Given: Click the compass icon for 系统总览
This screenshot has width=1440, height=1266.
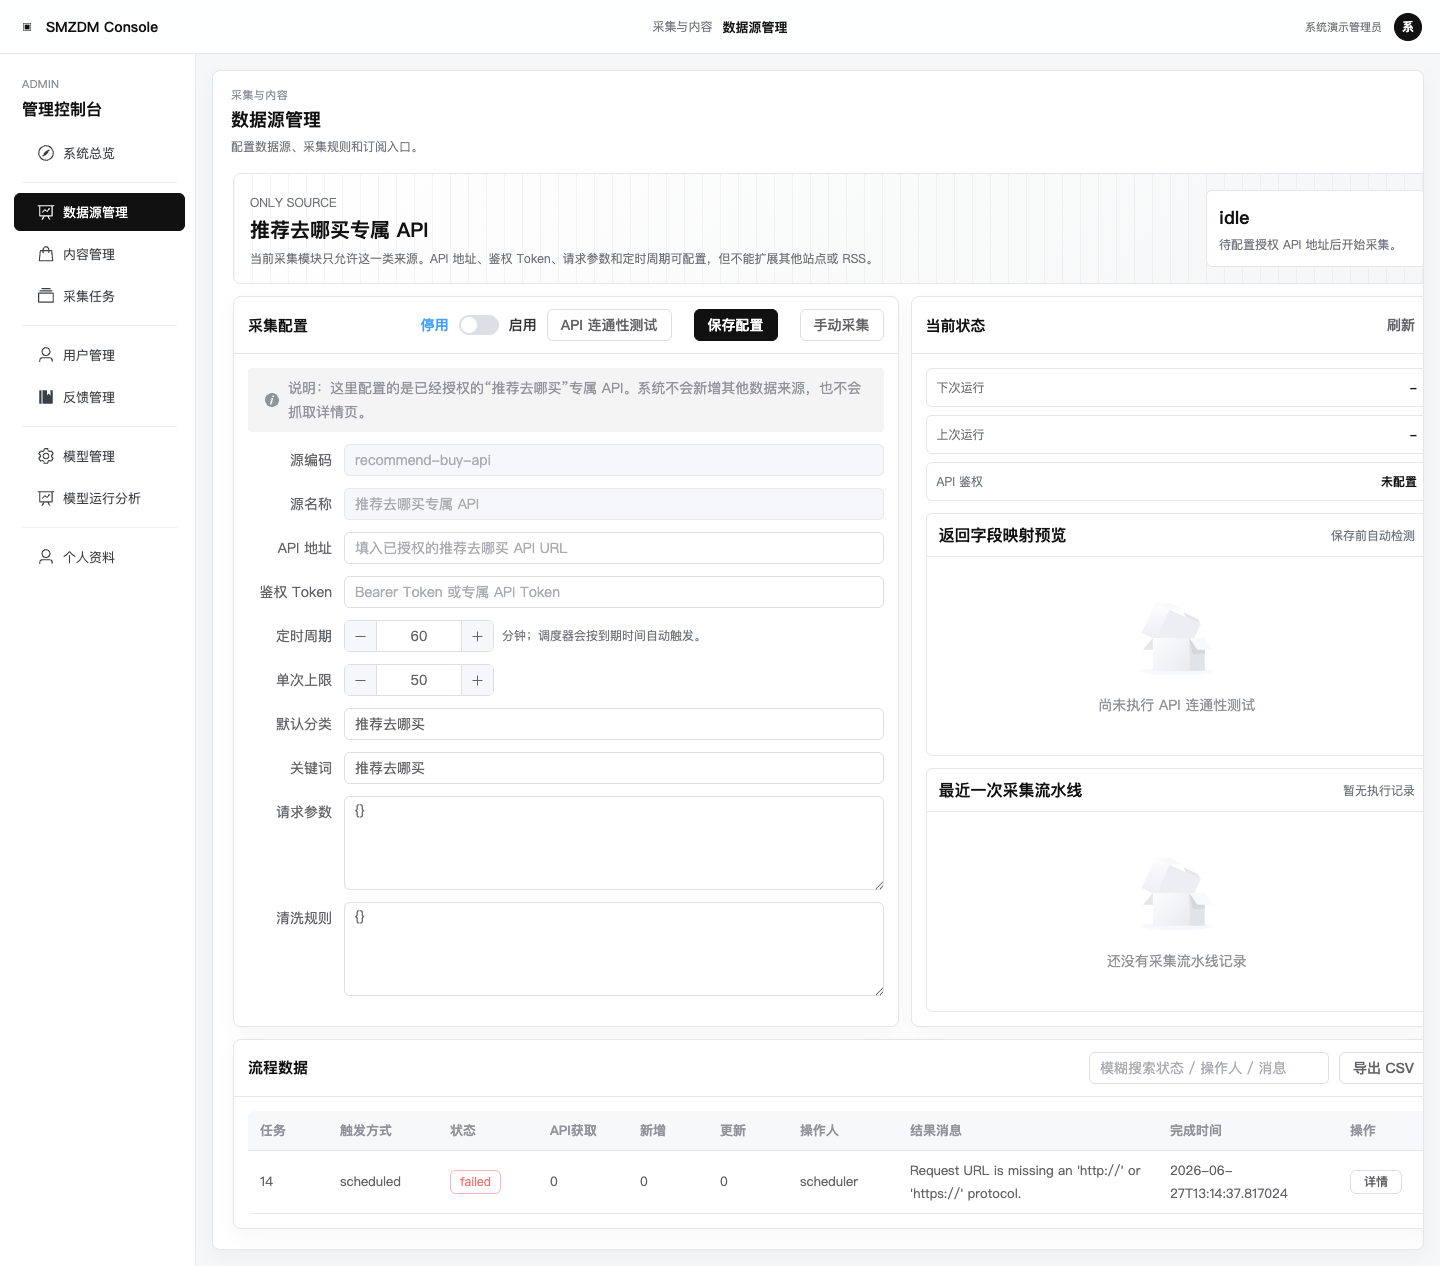Looking at the screenshot, I should 46,153.
